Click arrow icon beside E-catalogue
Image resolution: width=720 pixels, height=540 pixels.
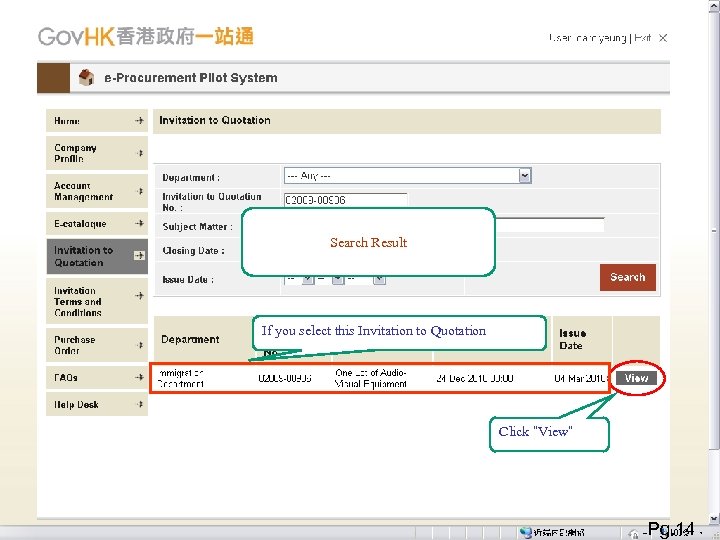coord(139,223)
